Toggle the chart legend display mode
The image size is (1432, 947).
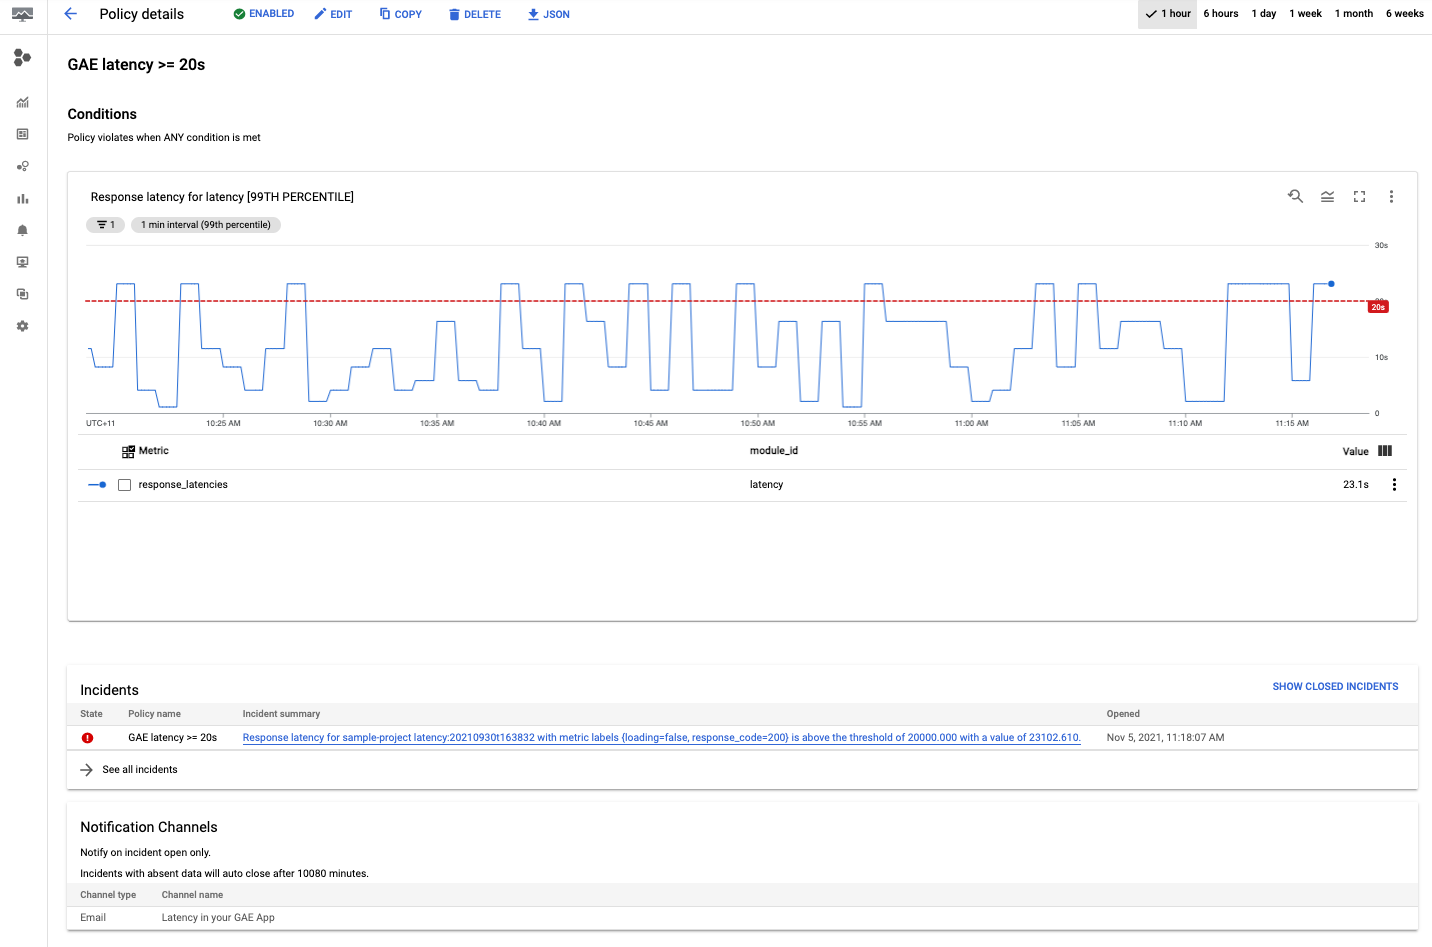coord(1327,196)
